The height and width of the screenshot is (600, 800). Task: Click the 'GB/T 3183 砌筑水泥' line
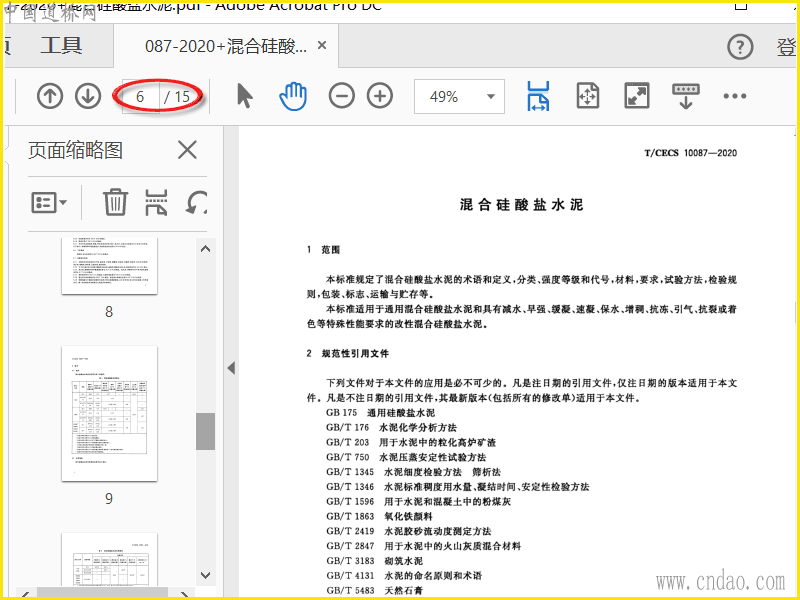click(374, 561)
